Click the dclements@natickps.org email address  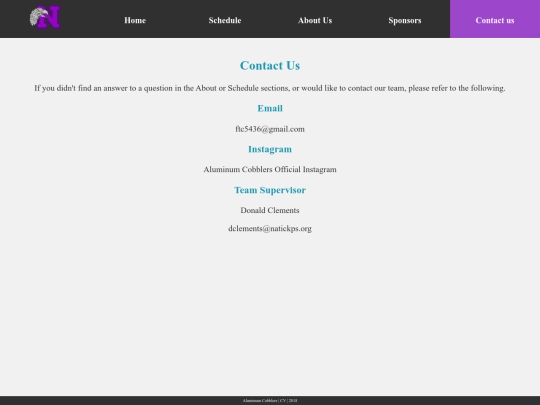pos(270,229)
